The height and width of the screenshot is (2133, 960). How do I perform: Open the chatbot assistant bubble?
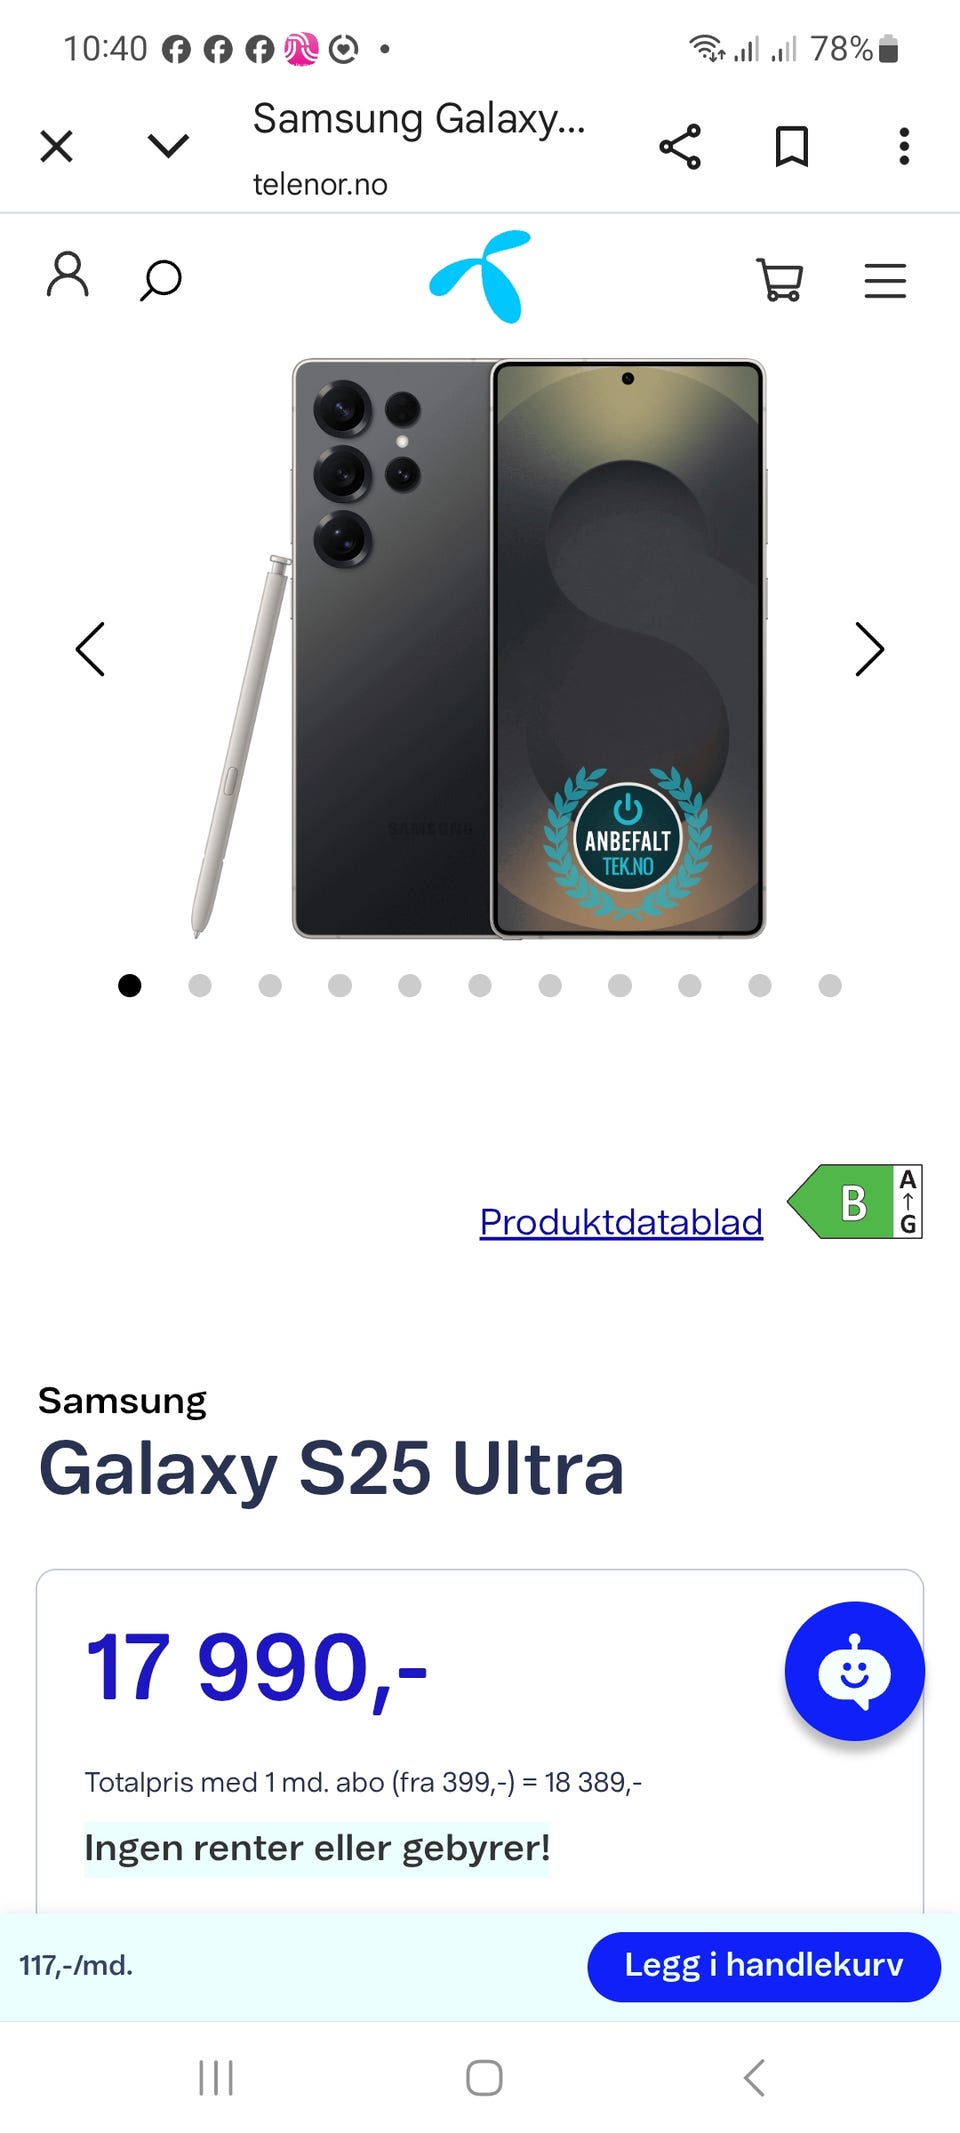click(x=855, y=1672)
